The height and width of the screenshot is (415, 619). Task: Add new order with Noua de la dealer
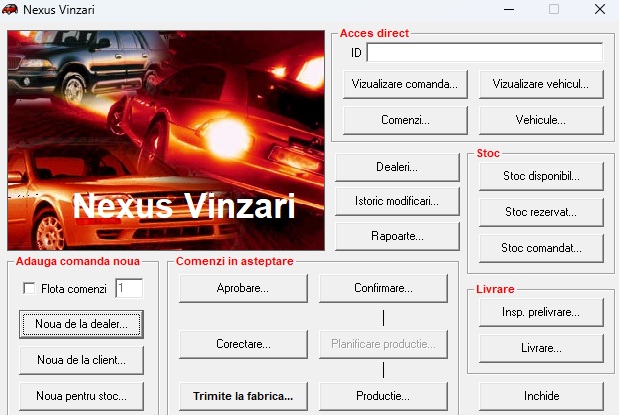coord(80,324)
